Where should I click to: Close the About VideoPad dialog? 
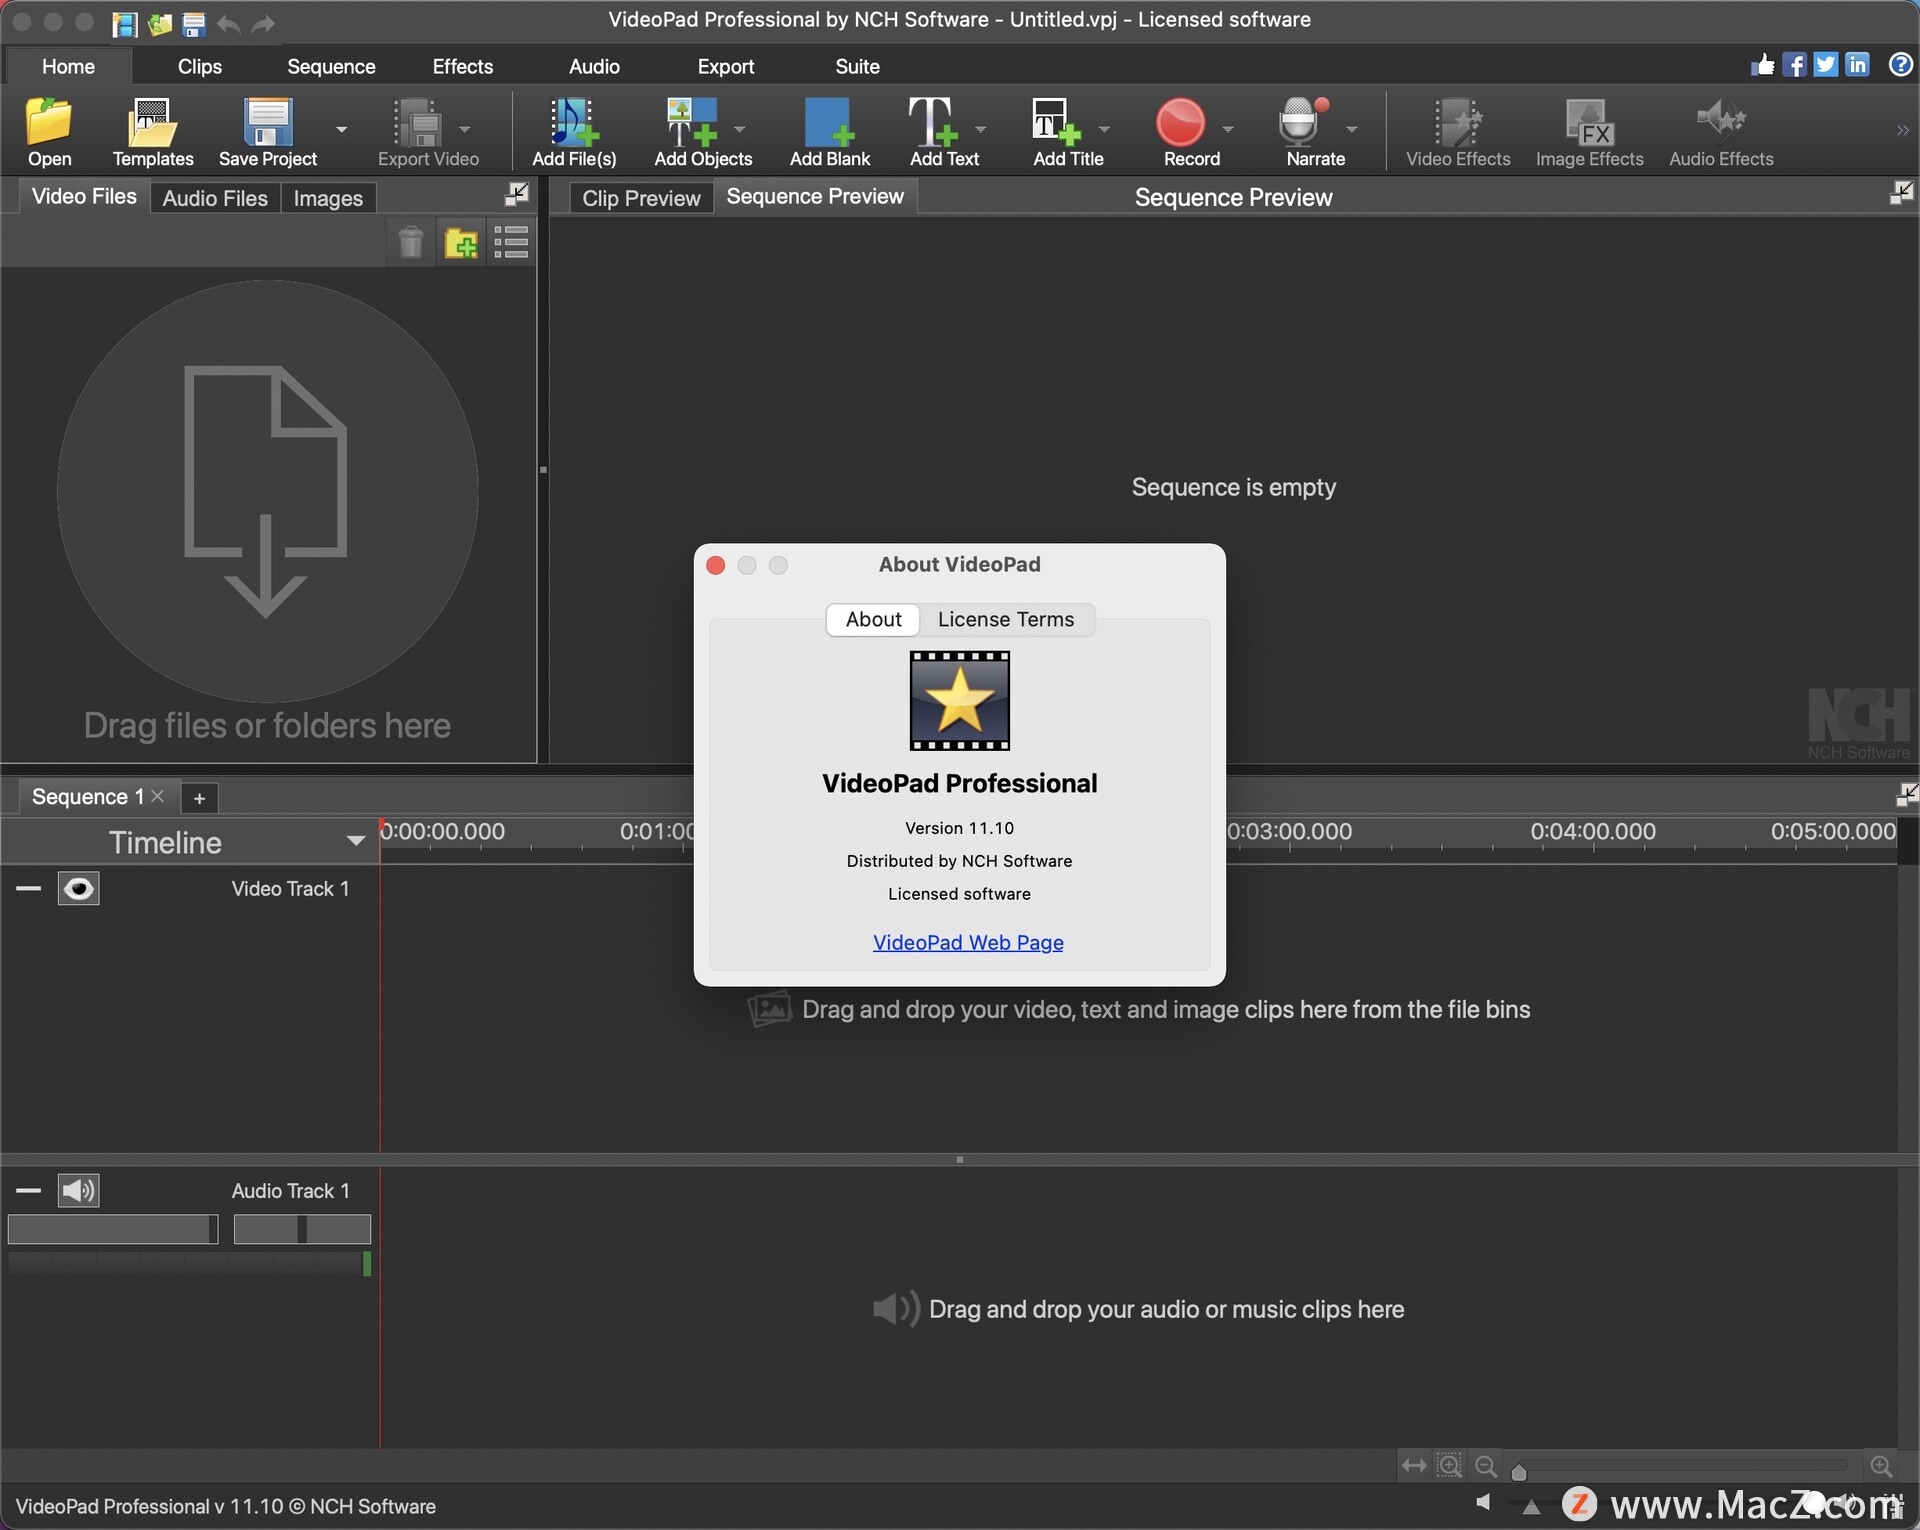(716, 565)
